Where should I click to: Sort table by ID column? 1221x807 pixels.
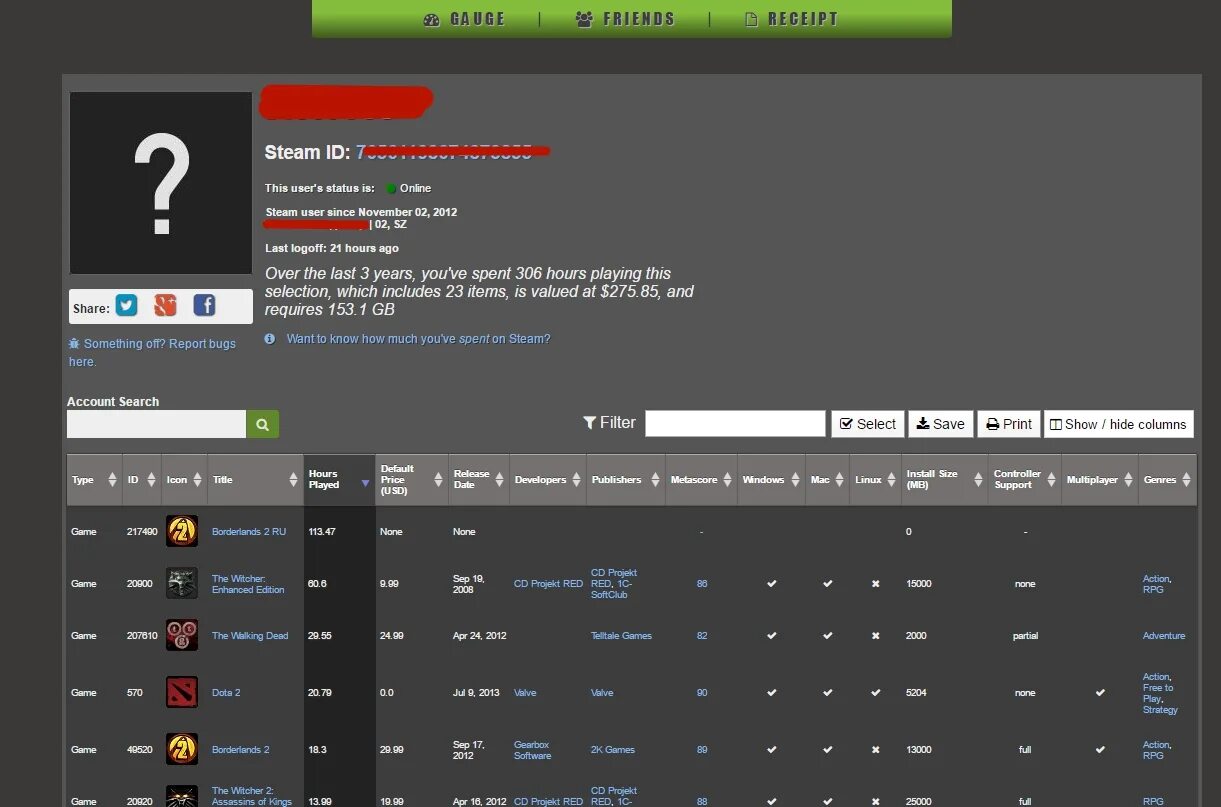141,480
